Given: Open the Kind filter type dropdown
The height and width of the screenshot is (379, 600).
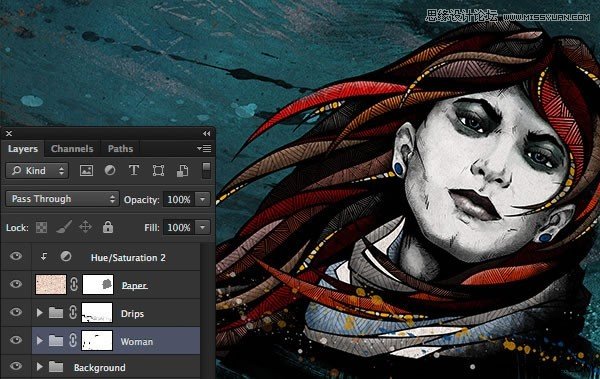Looking at the screenshot, I should click(37, 171).
